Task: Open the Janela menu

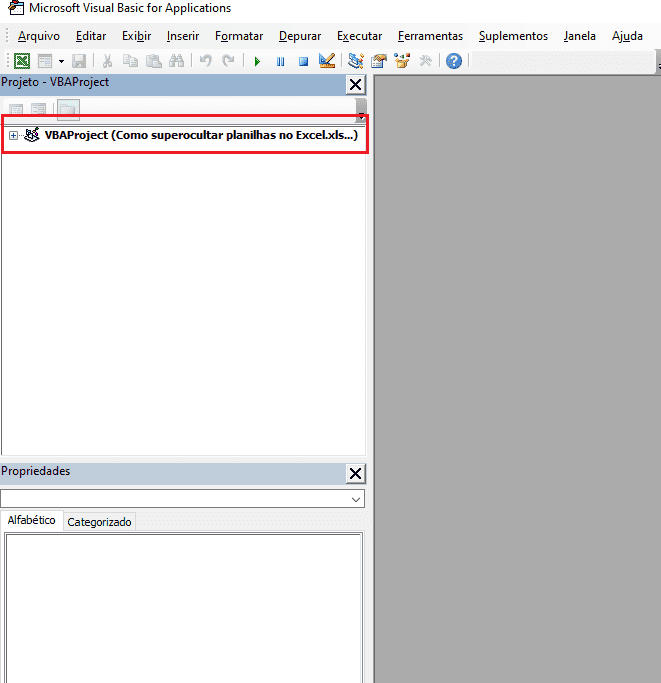Action: click(580, 36)
